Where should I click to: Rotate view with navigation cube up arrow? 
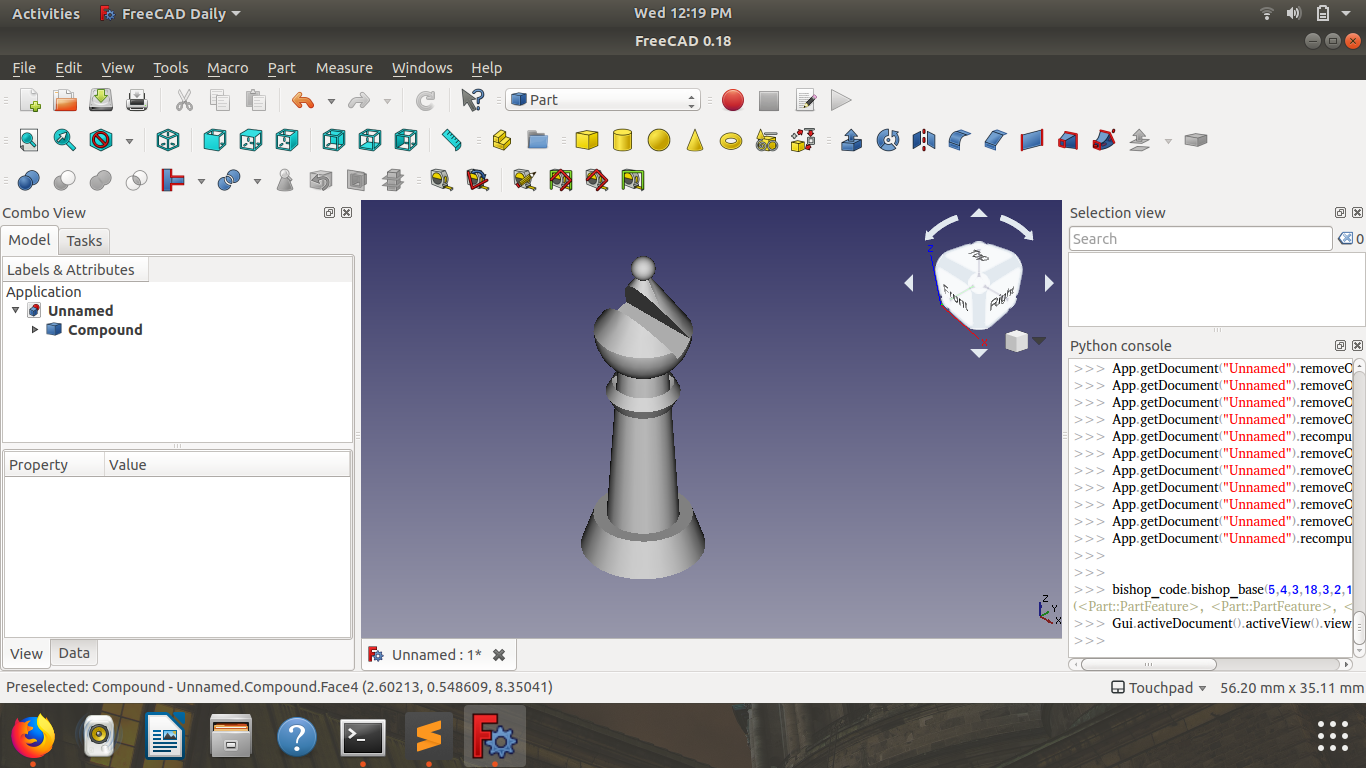pos(979,213)
